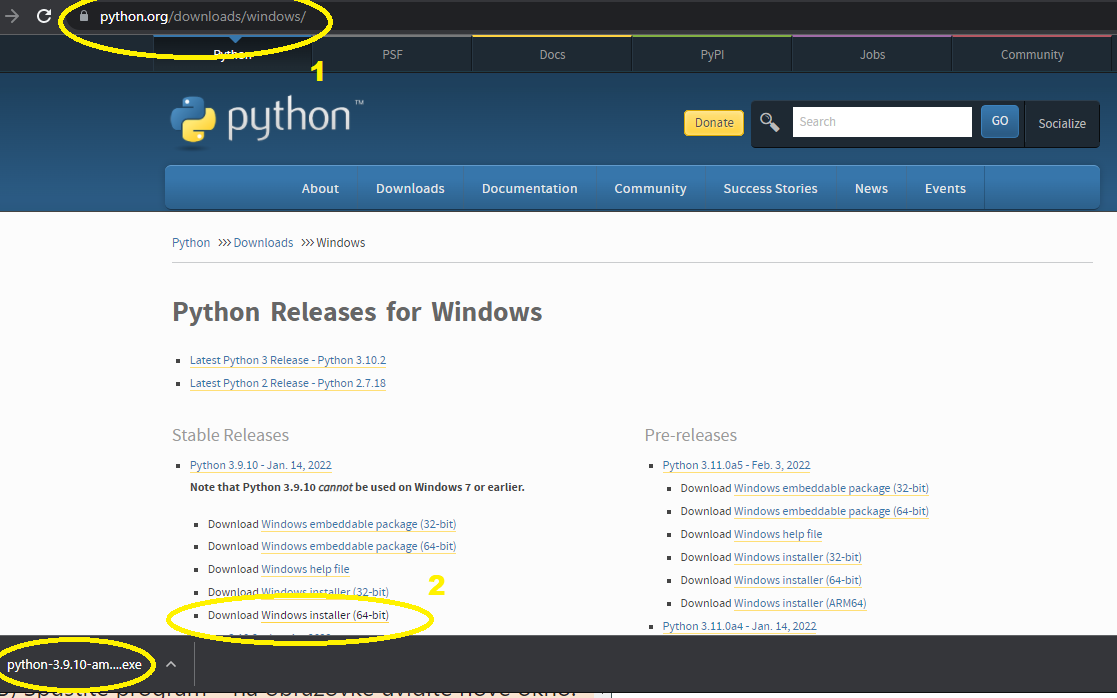Open the downloaded python-3.9.10 exe file
This screenshot has width=1117, height=698.
74,665
